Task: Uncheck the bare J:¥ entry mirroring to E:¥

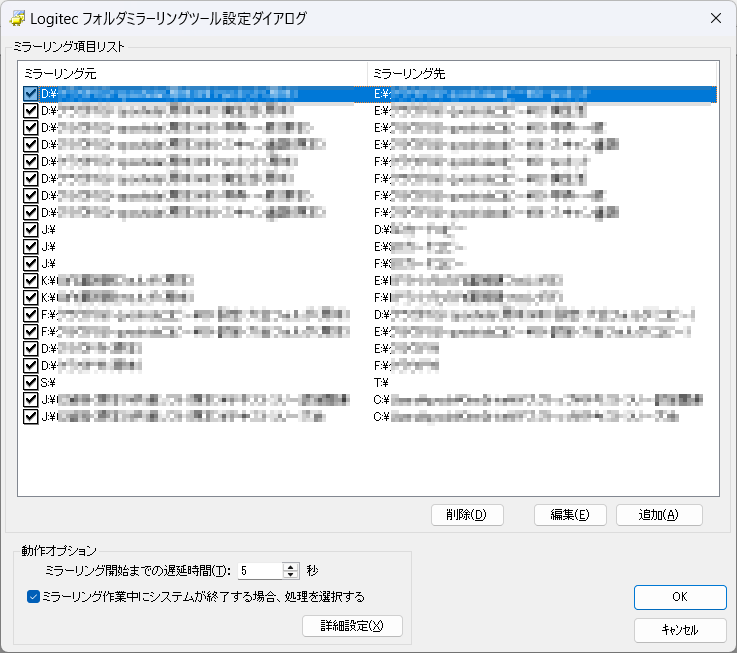Action: 31,246
